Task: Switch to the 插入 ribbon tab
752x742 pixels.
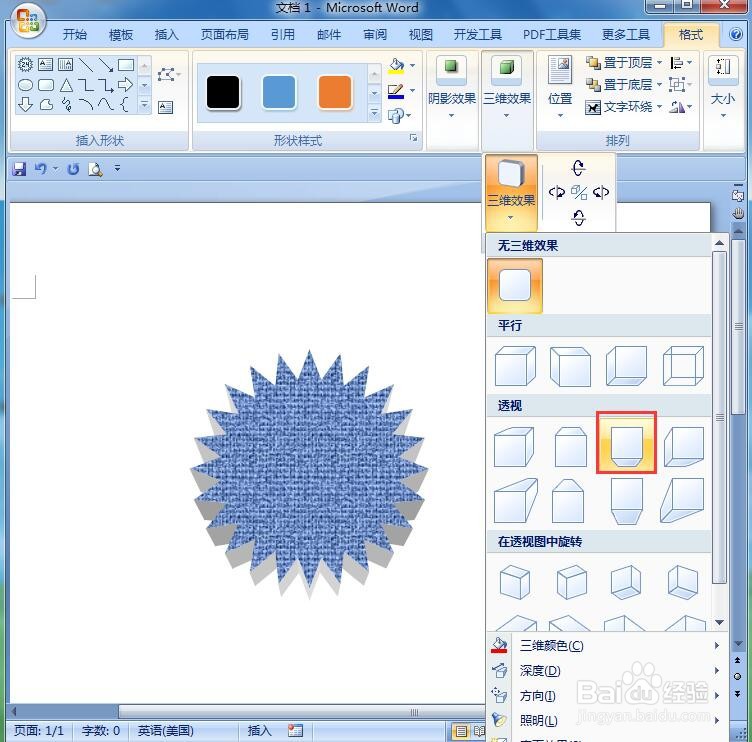Action: (166, 35)
